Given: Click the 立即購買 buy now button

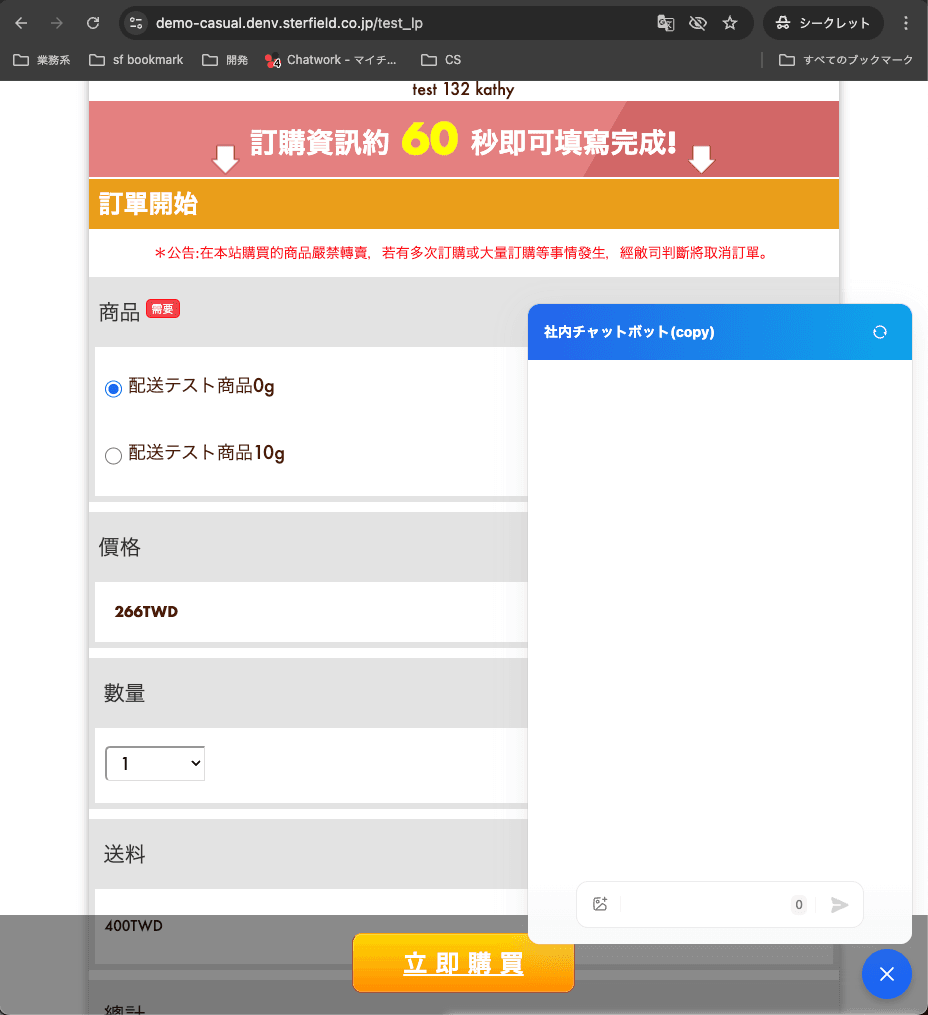Looking at the screenshot, I should click(463, 963).
